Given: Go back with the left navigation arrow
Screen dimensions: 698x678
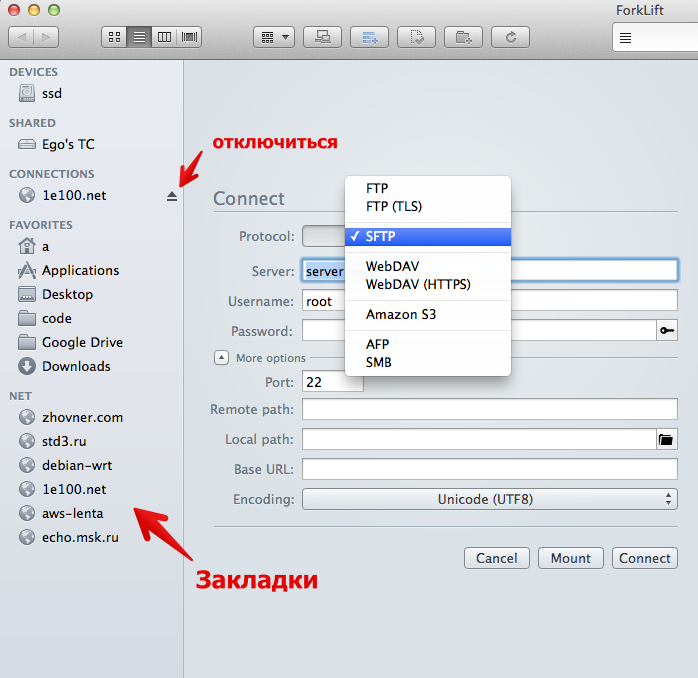Looking at the screenshot, I should (21, 37).
